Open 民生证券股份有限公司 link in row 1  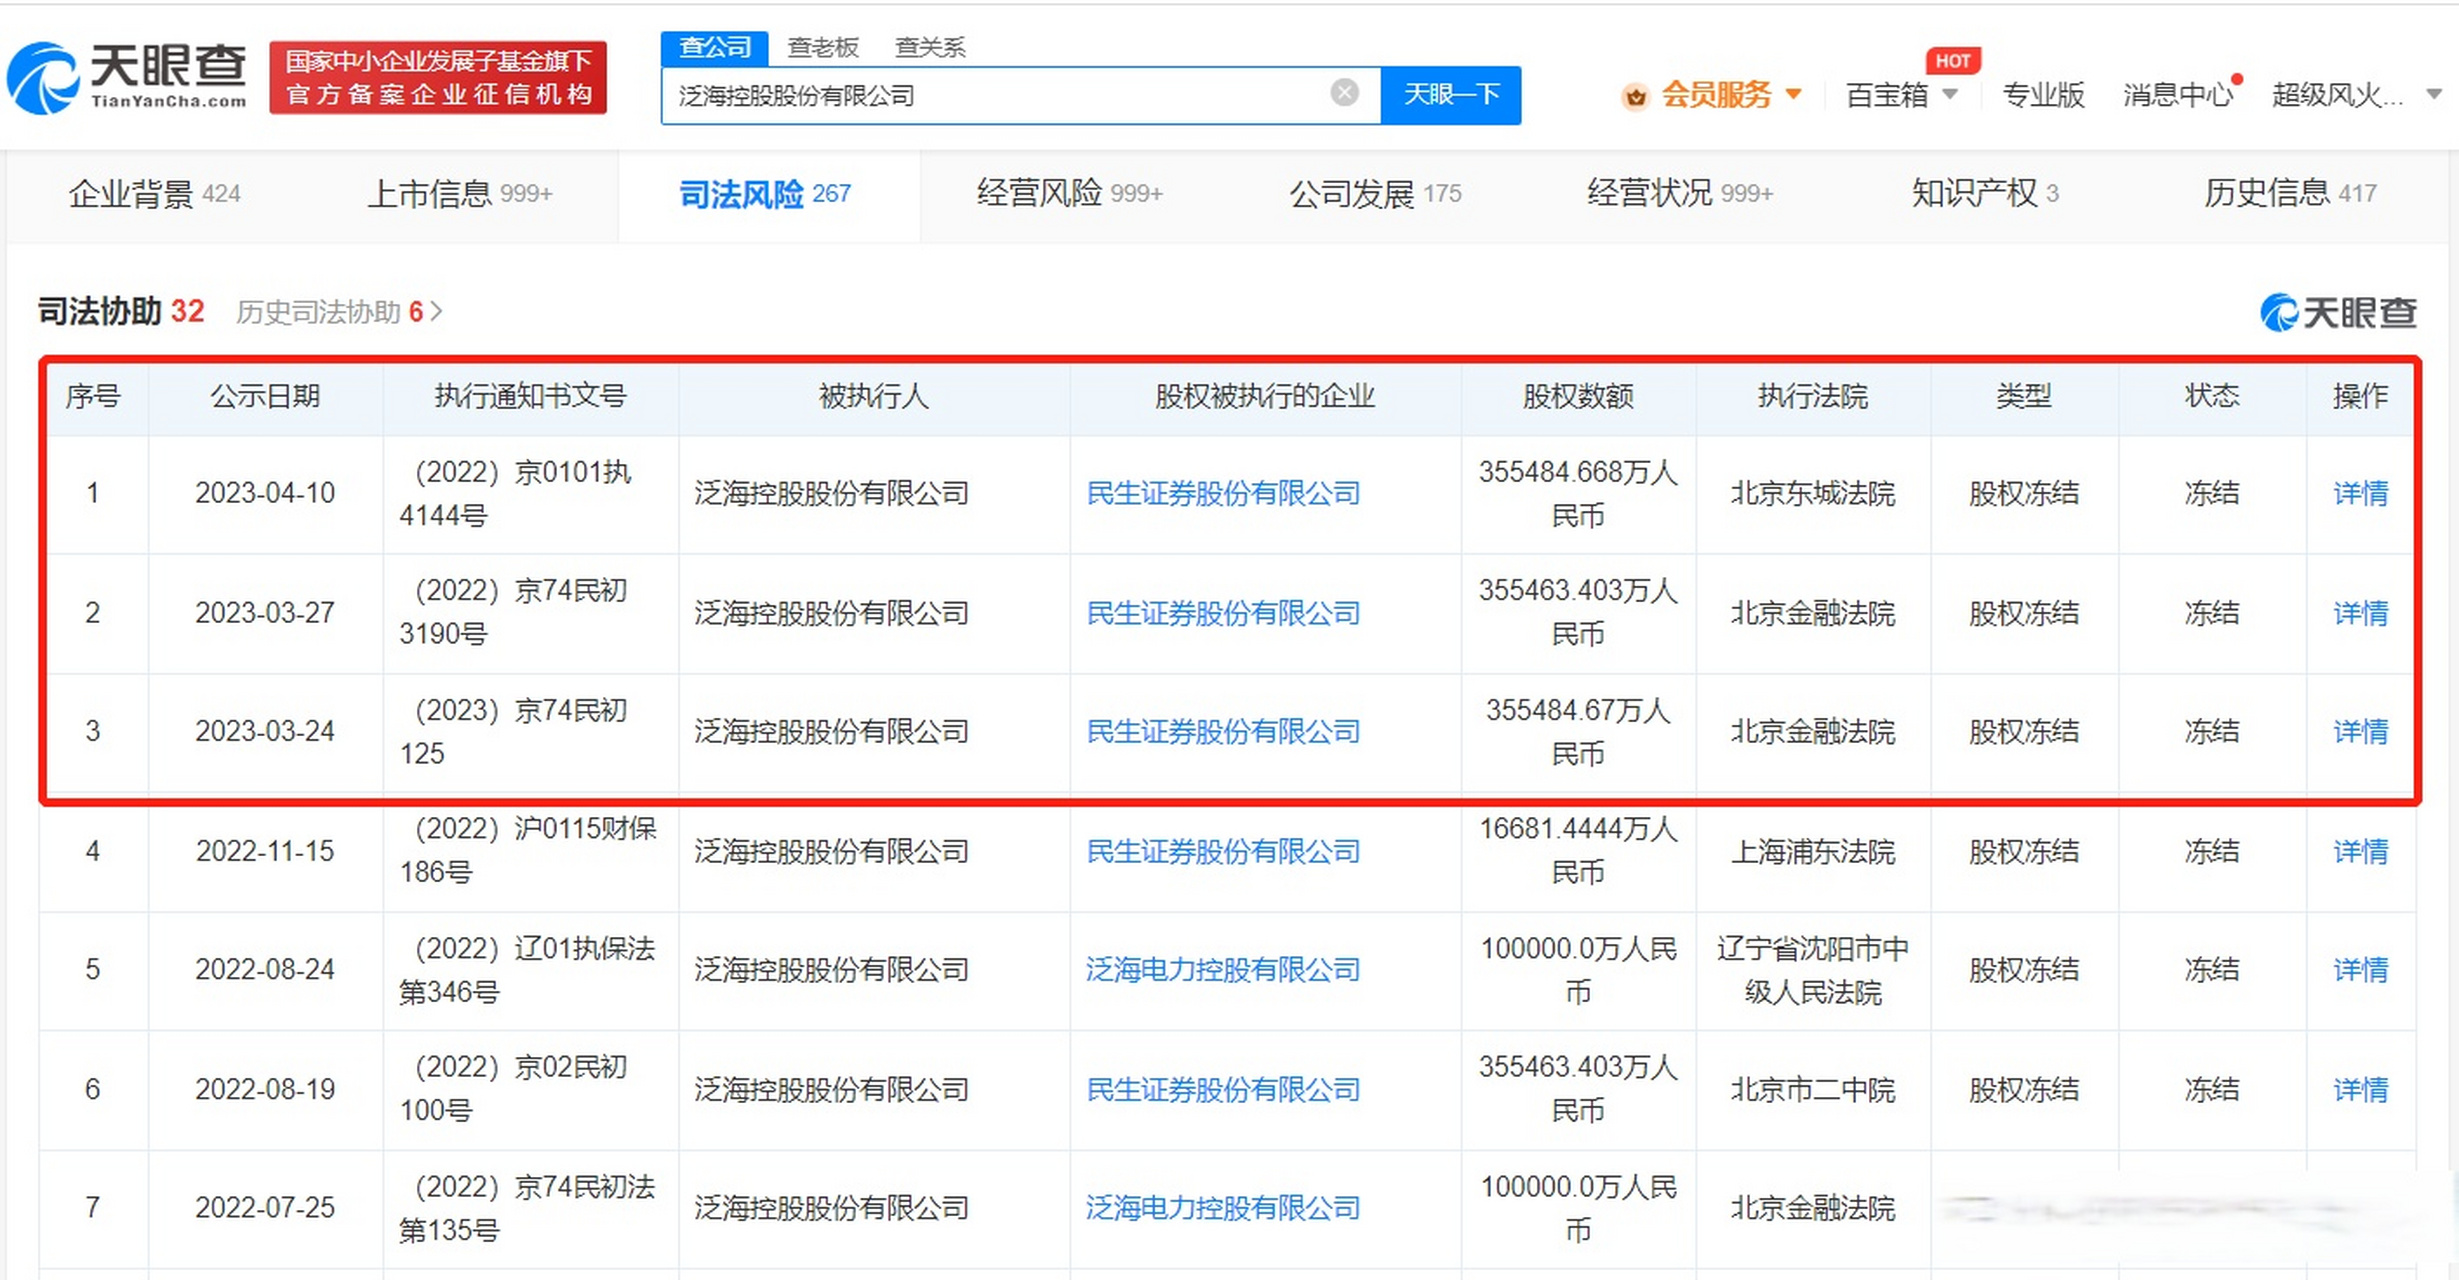point(1223,493)
